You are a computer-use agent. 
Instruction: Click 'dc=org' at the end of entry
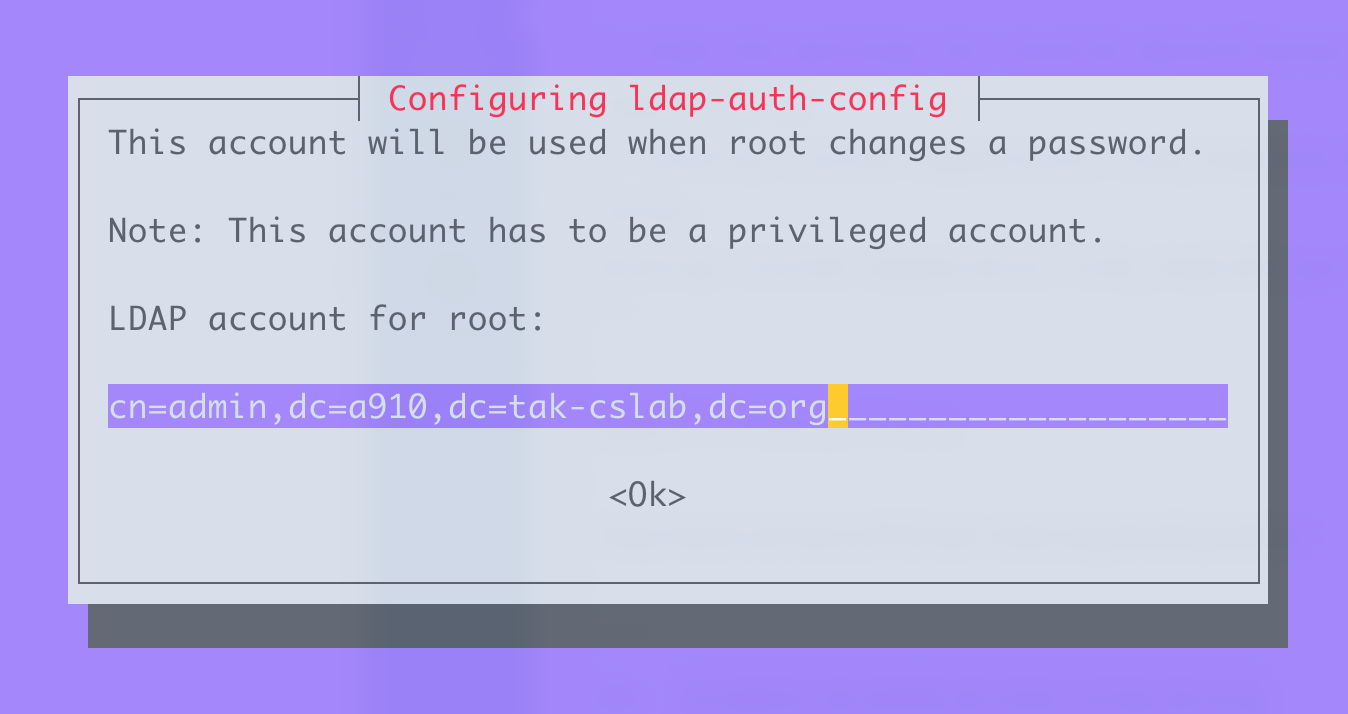pos(768,408)
